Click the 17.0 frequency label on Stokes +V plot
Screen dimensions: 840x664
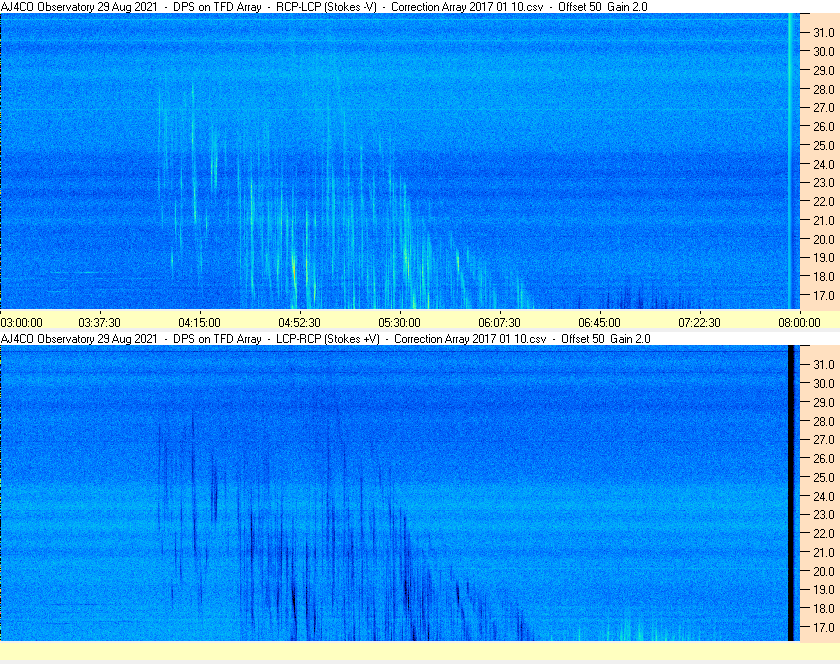(824, 627)
